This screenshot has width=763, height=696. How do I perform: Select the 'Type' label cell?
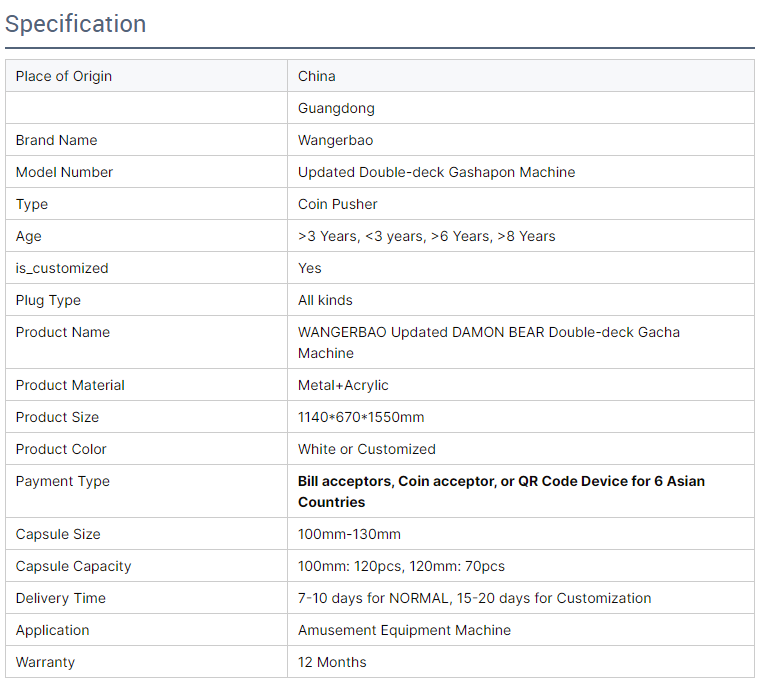click(146, 204)
